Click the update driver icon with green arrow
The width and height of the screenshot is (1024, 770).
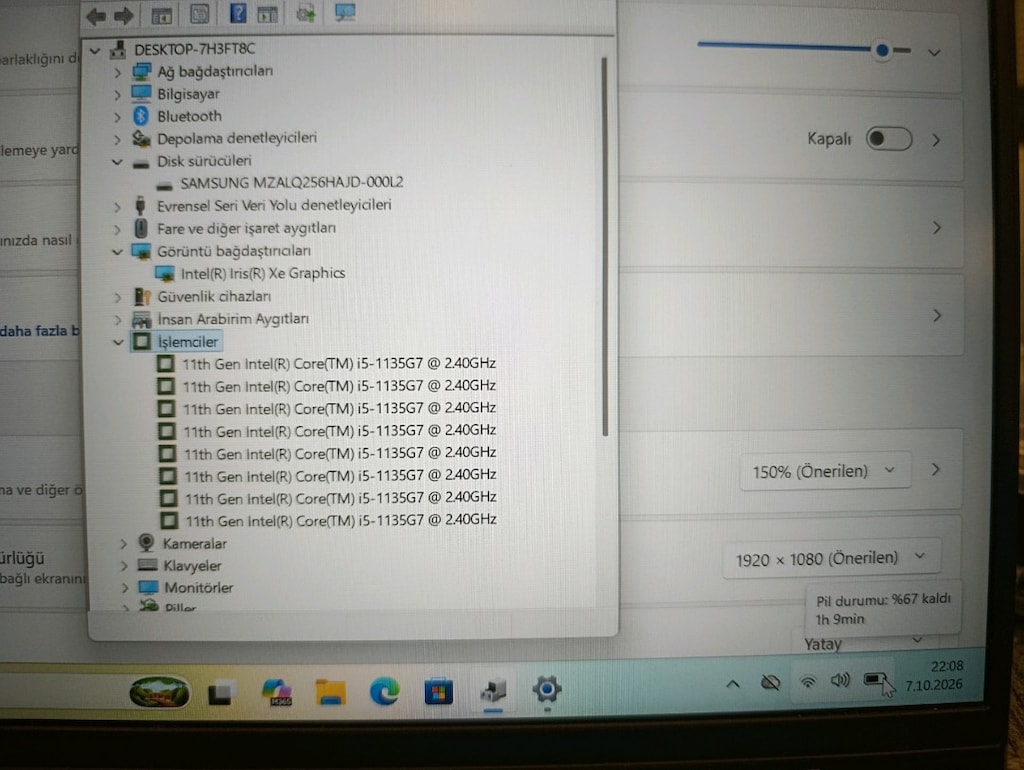[306, 13]
